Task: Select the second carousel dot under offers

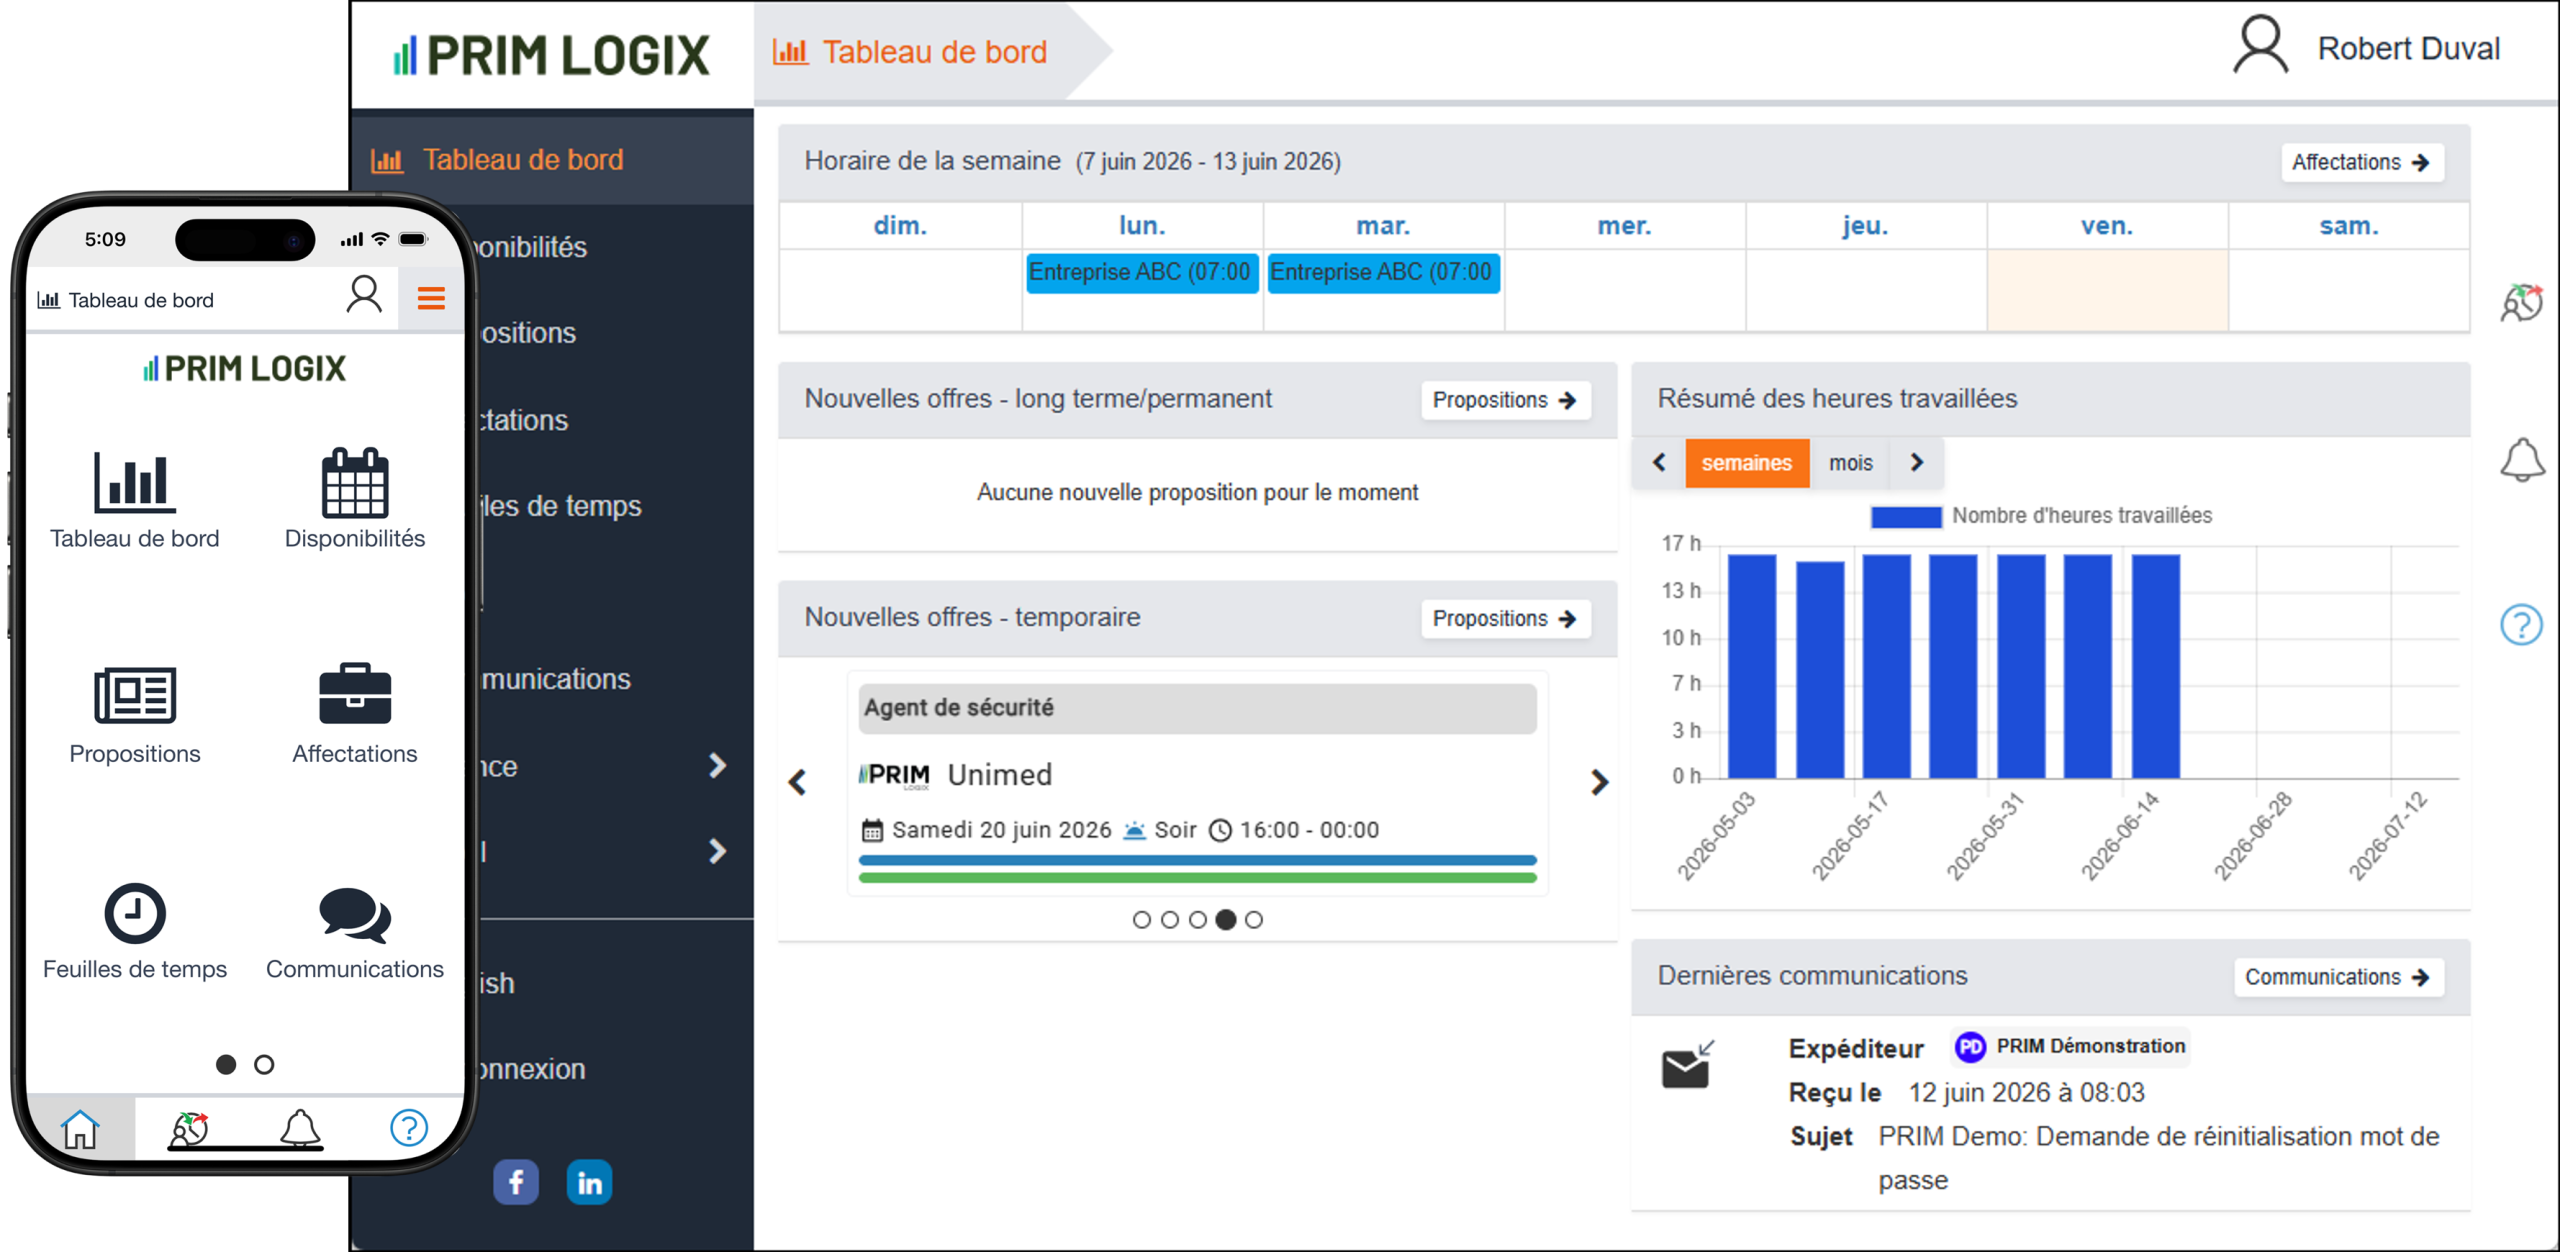Action: coord(1169,919)
